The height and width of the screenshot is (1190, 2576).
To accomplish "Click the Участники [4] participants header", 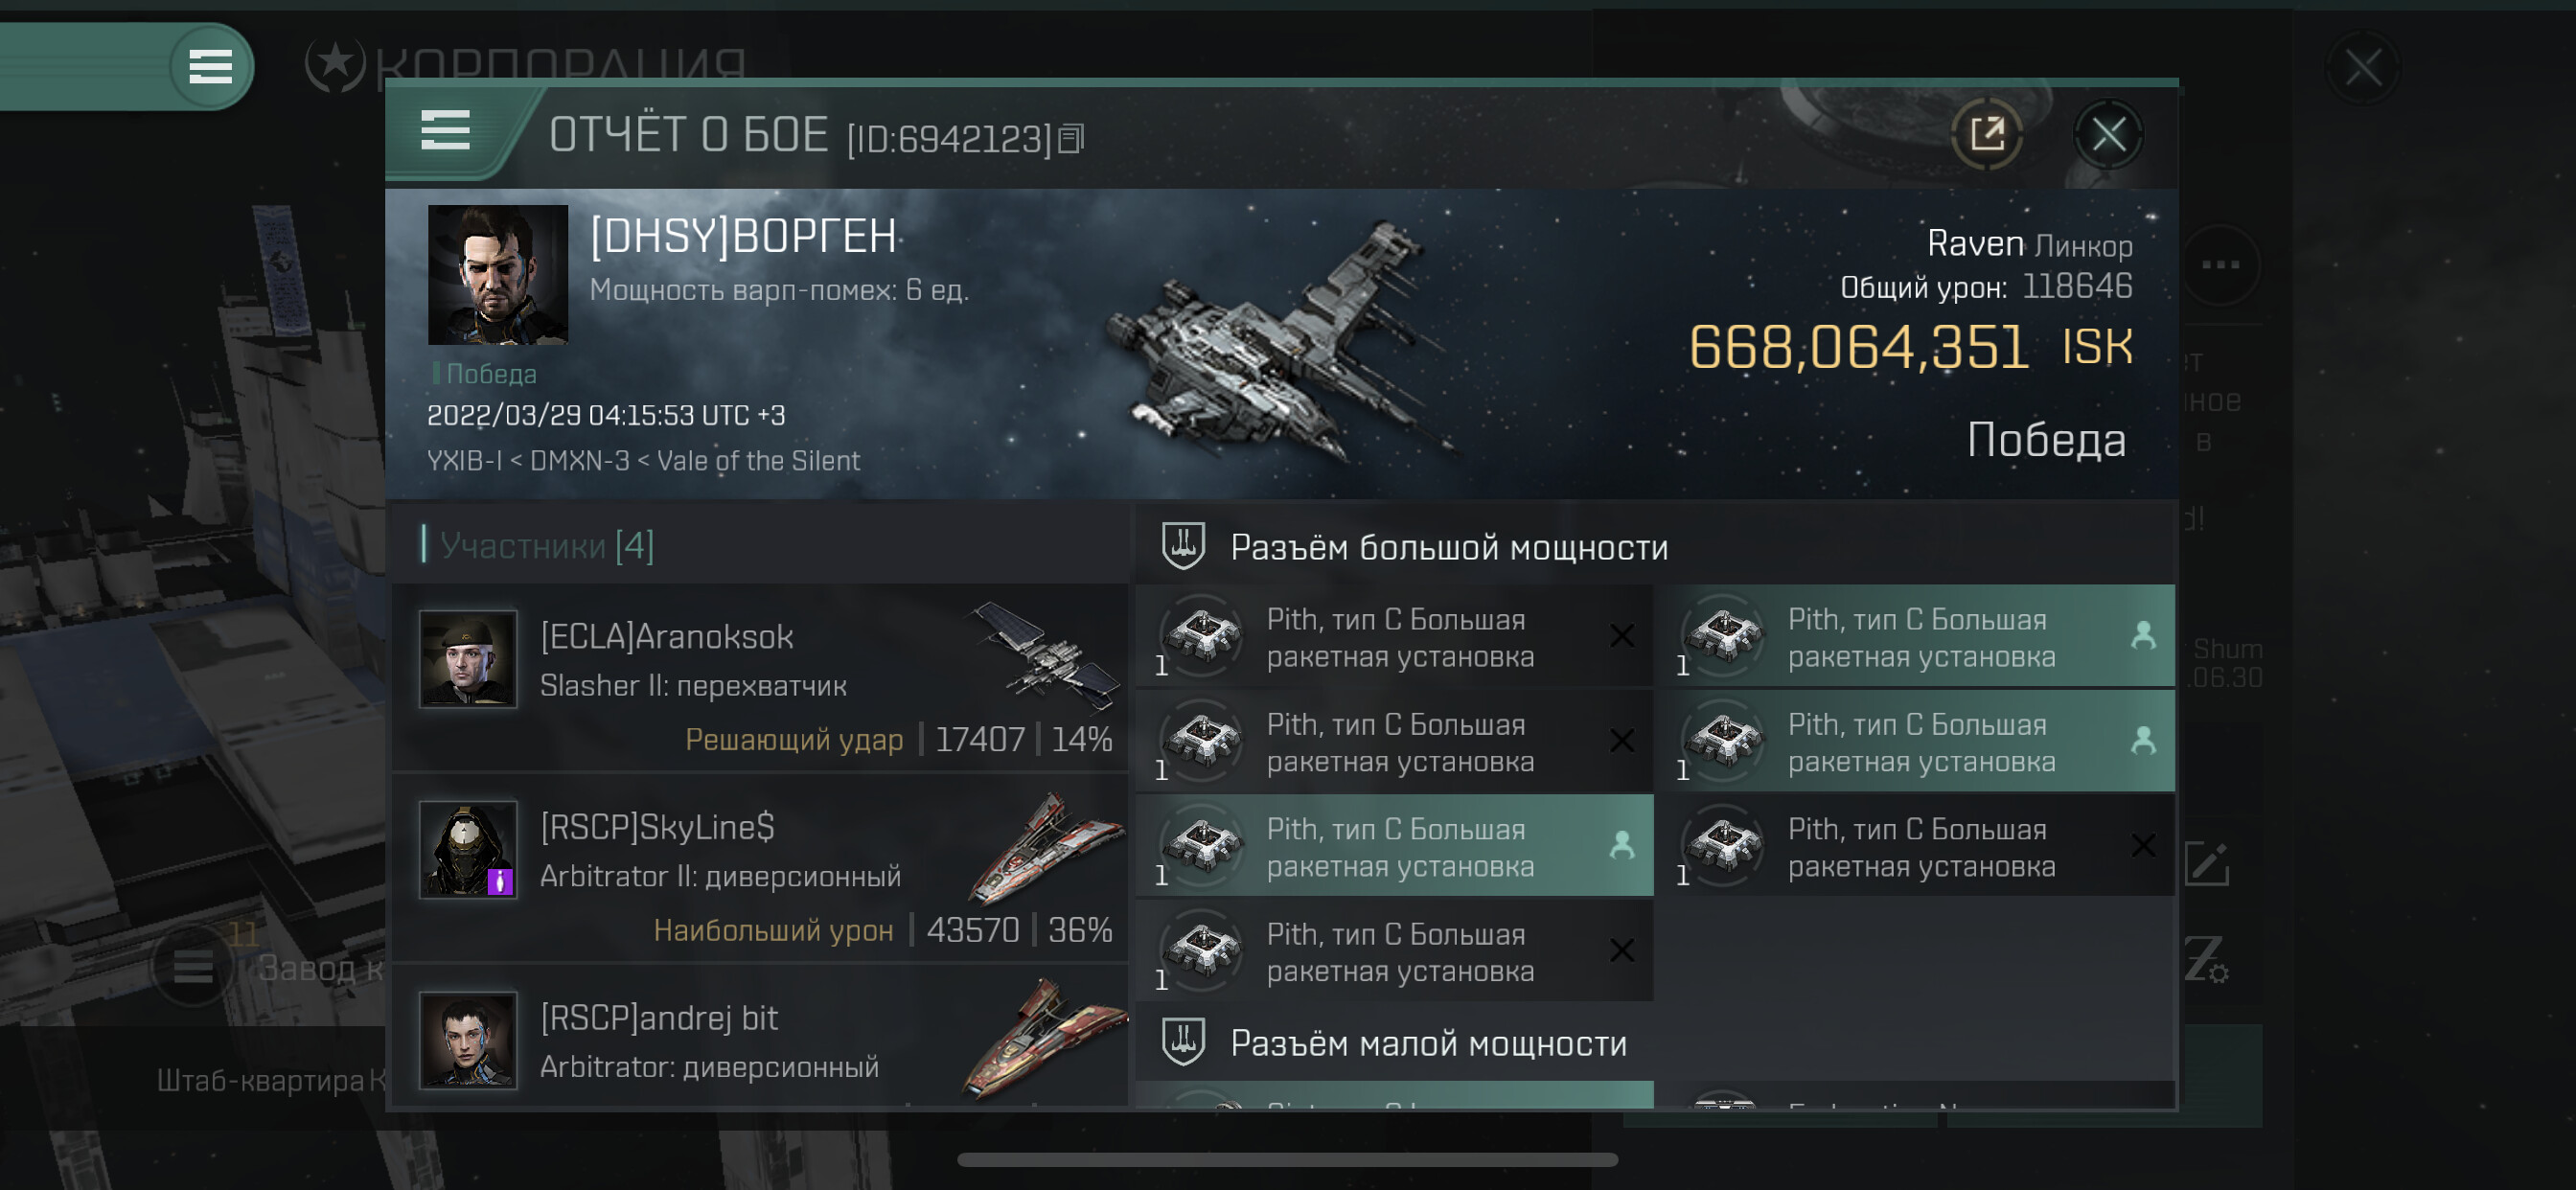I will pyautogui.click(x=546, y=545).
